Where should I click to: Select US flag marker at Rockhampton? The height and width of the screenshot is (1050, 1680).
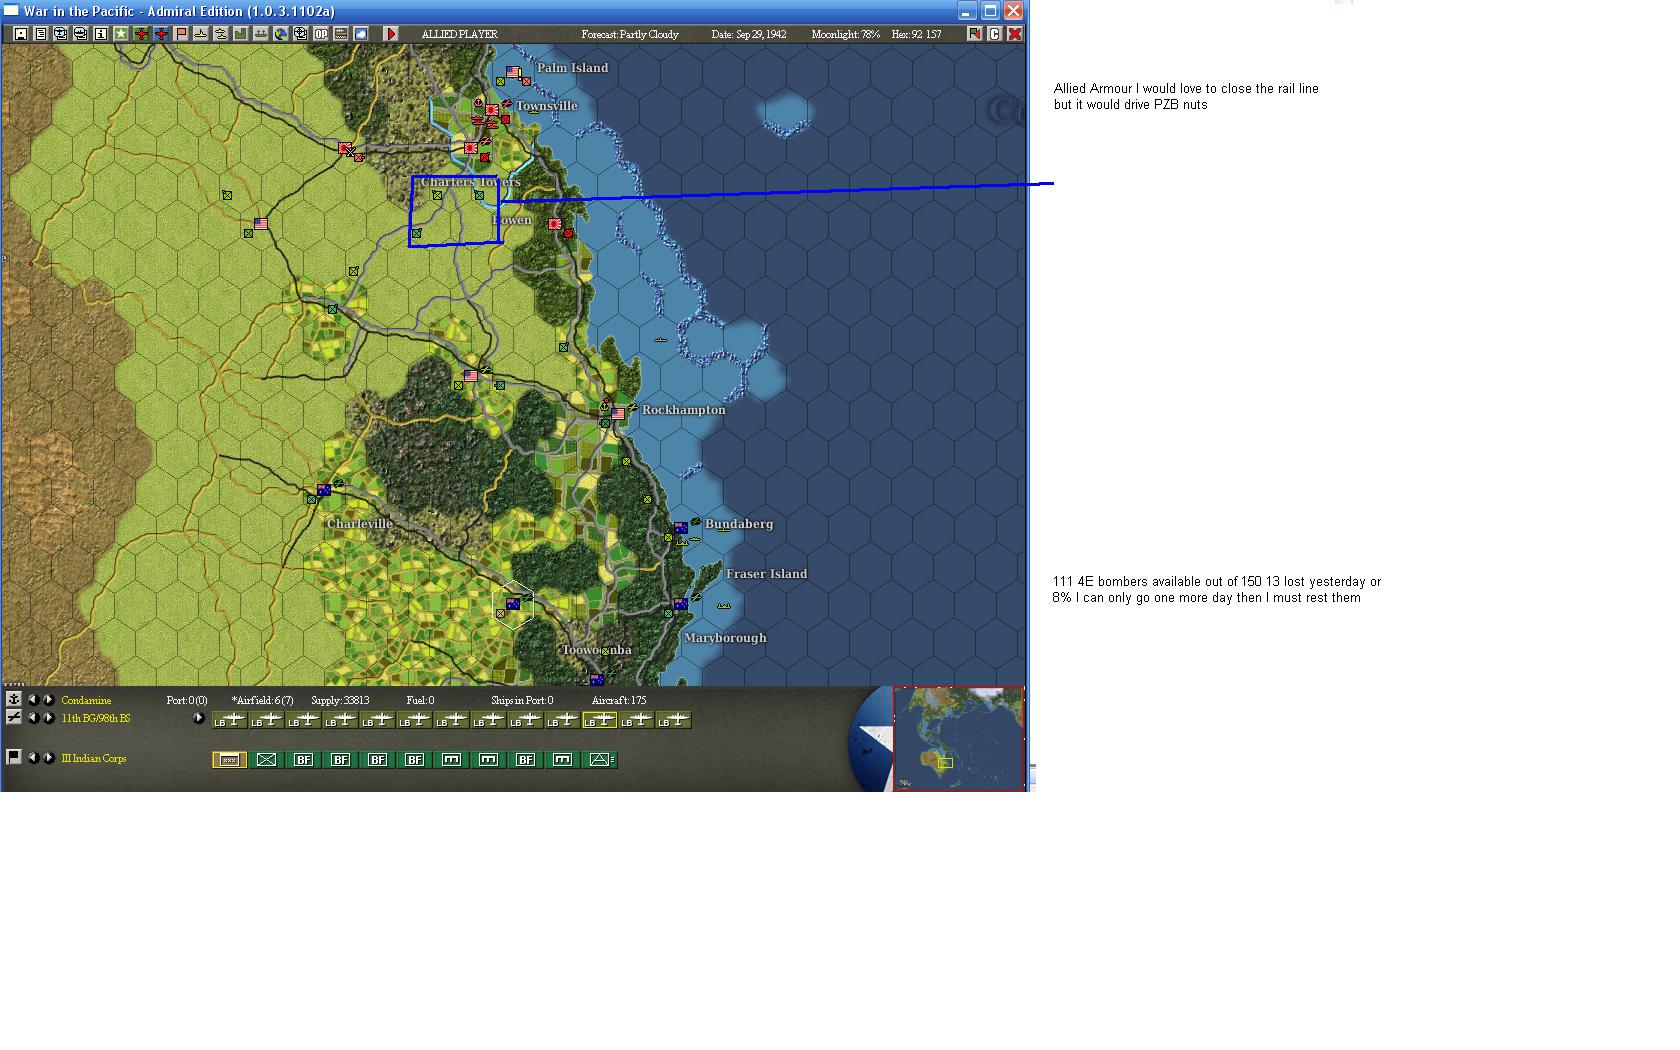pos(618,413)
